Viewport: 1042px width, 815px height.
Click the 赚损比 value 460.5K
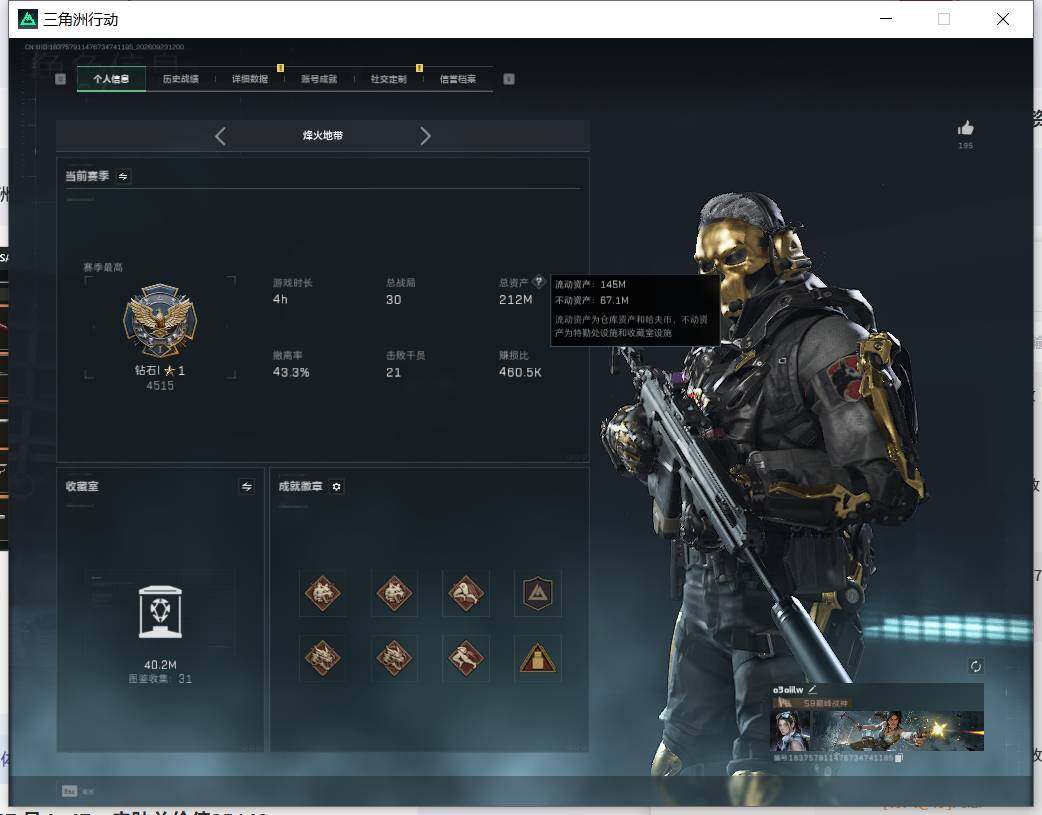520,372
